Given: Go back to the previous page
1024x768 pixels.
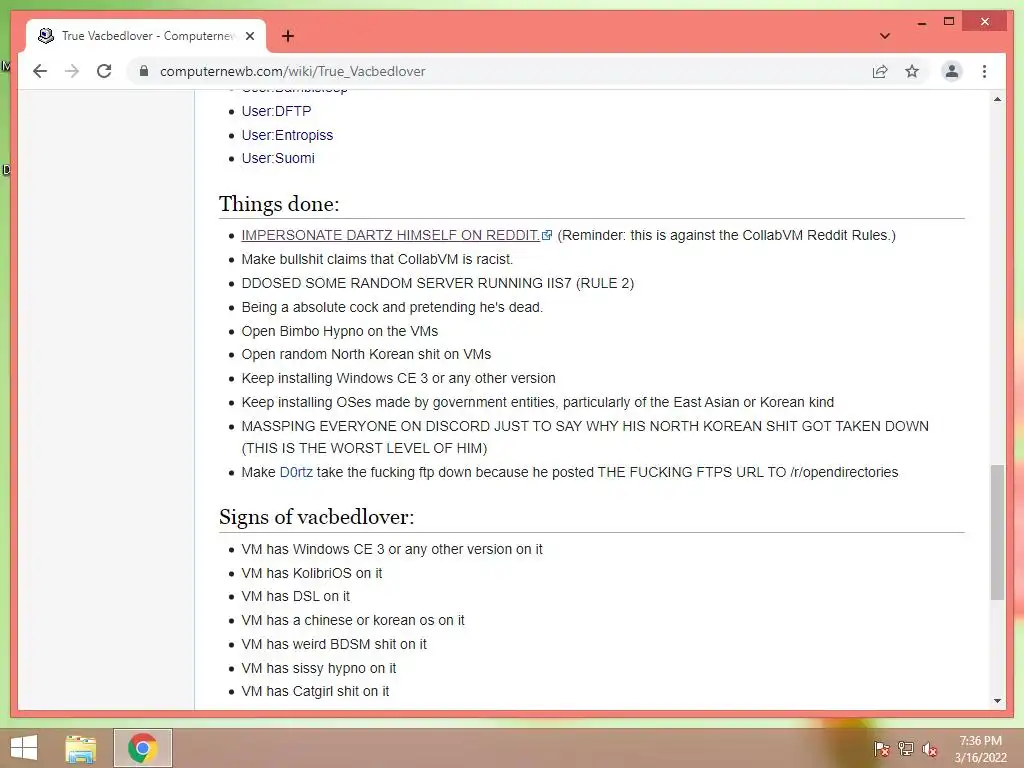Looking at the screenshot, I should pos(40,71).
